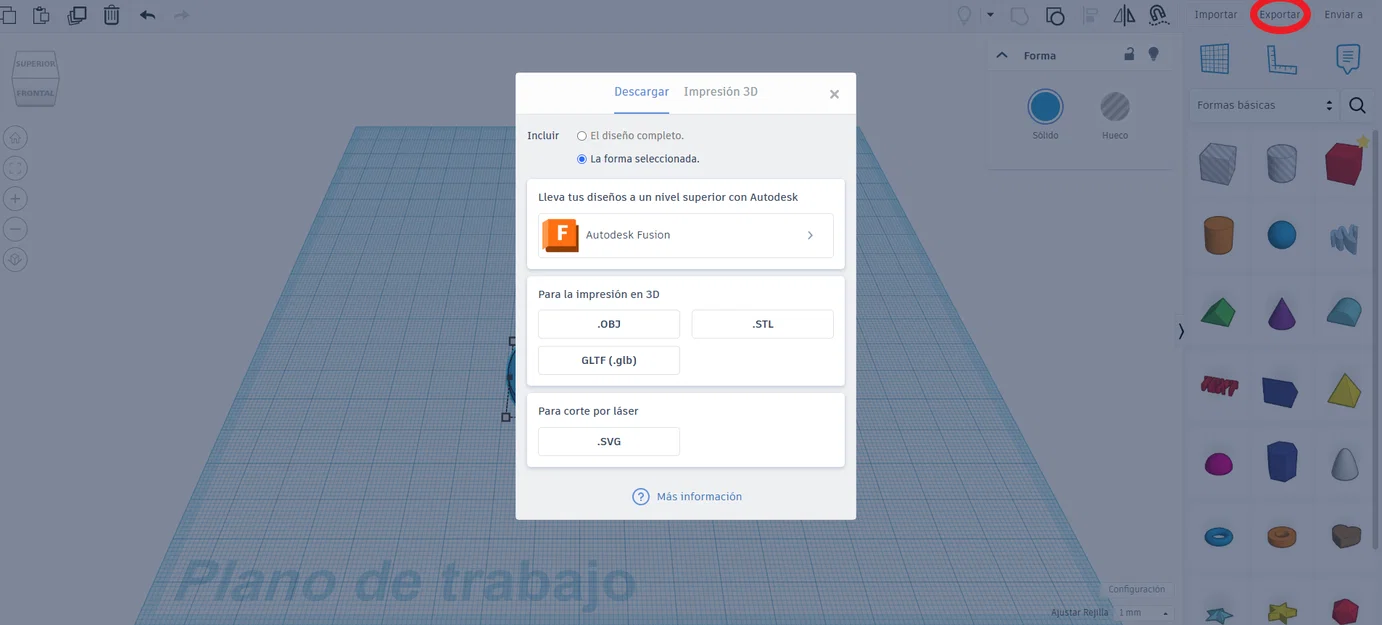Click the perspective view icon on the left

[16, 259]
